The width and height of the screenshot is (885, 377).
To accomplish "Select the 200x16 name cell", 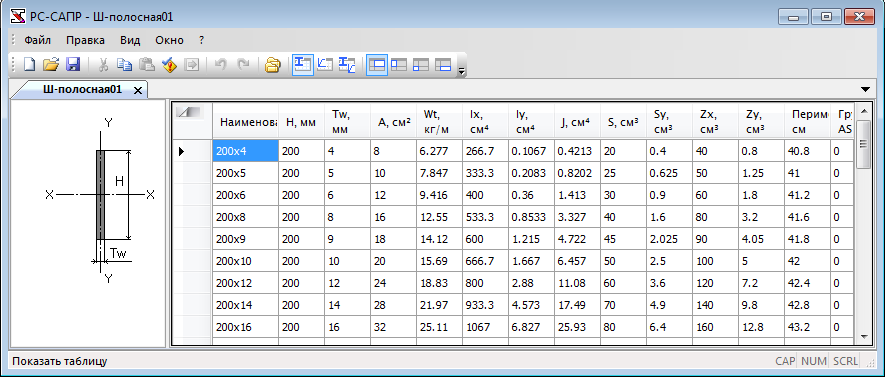I will [246, 327].
